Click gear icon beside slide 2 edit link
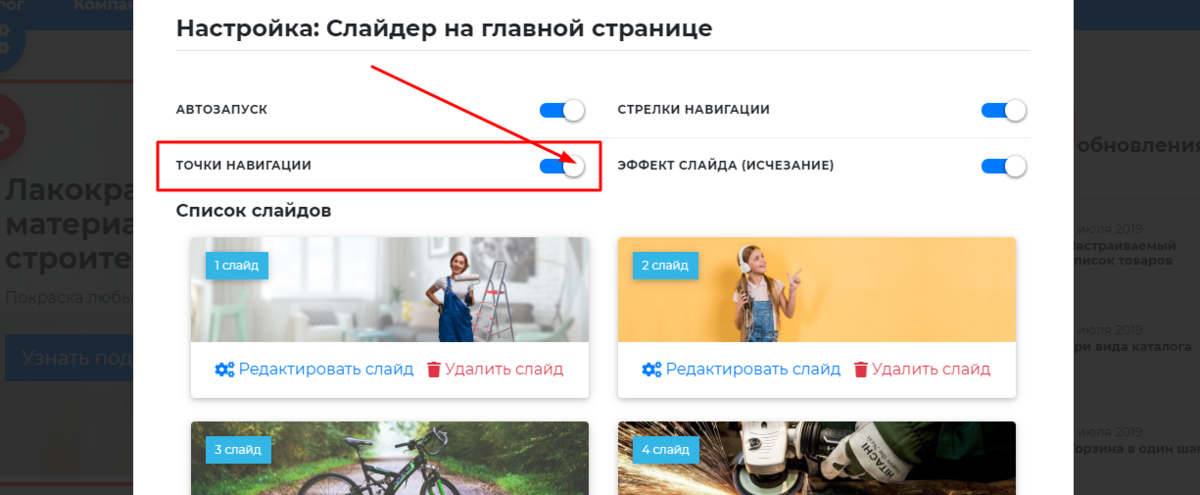Image resolution: width=1200 pixels, height=495 pixels. pyautogui.click(x=651, y=369)
